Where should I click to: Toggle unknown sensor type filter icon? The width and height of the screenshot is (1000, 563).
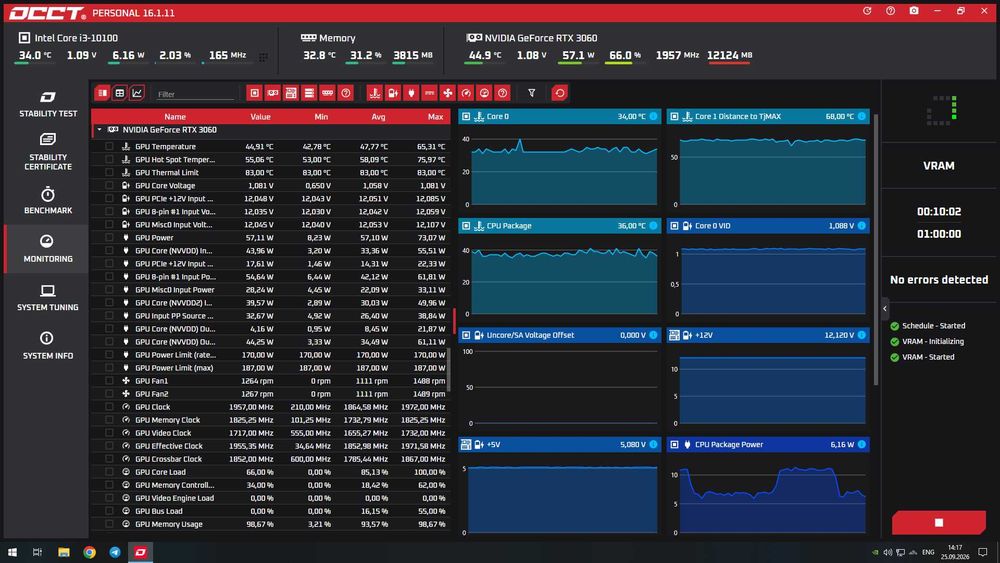[x=503, y=93]
